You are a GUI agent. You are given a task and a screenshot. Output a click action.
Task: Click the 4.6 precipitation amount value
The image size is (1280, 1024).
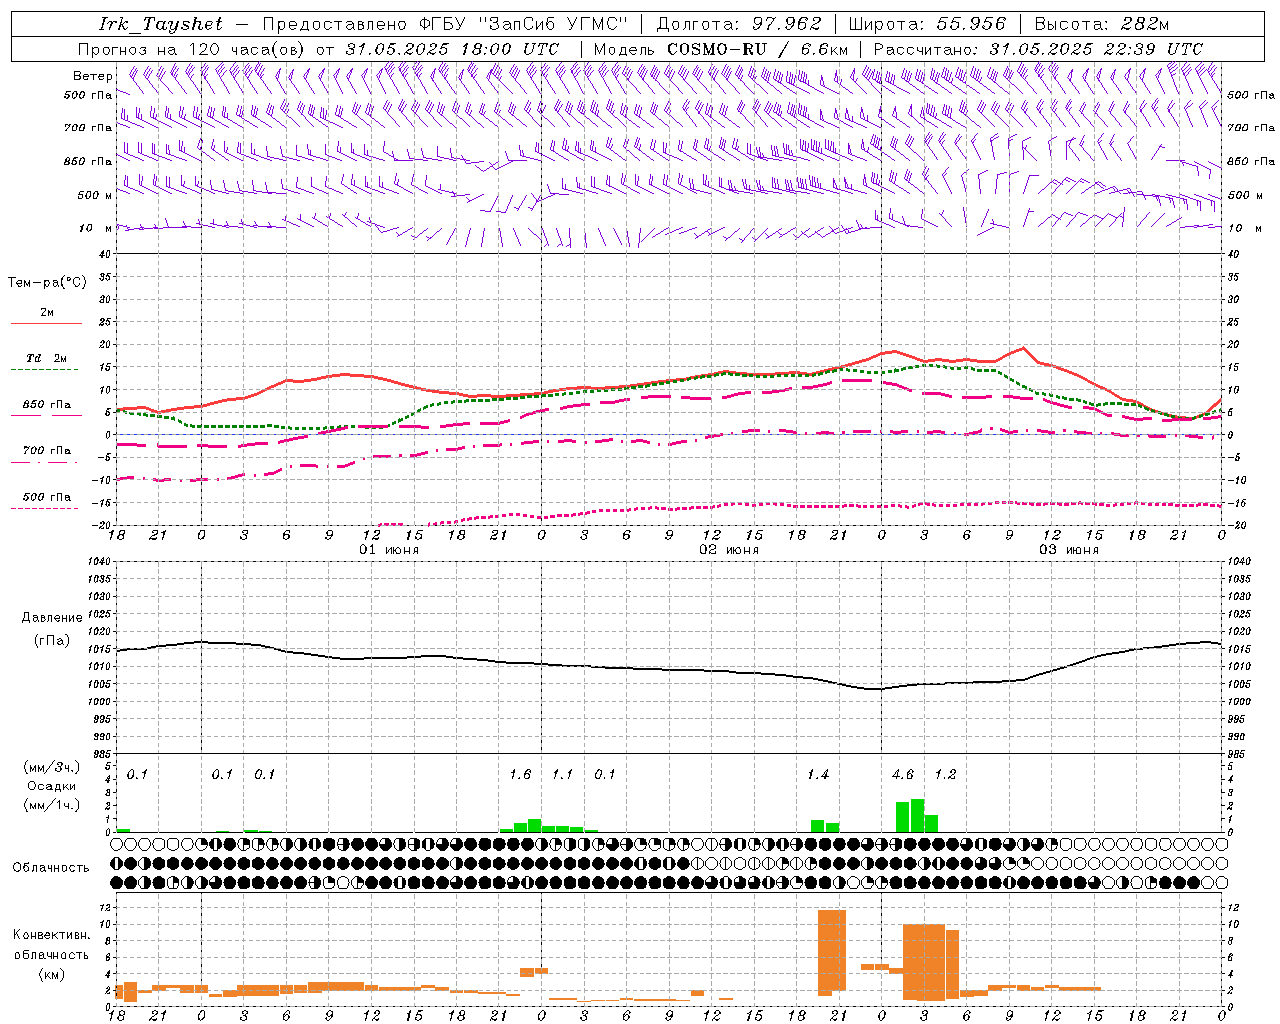tap(902, 775)
